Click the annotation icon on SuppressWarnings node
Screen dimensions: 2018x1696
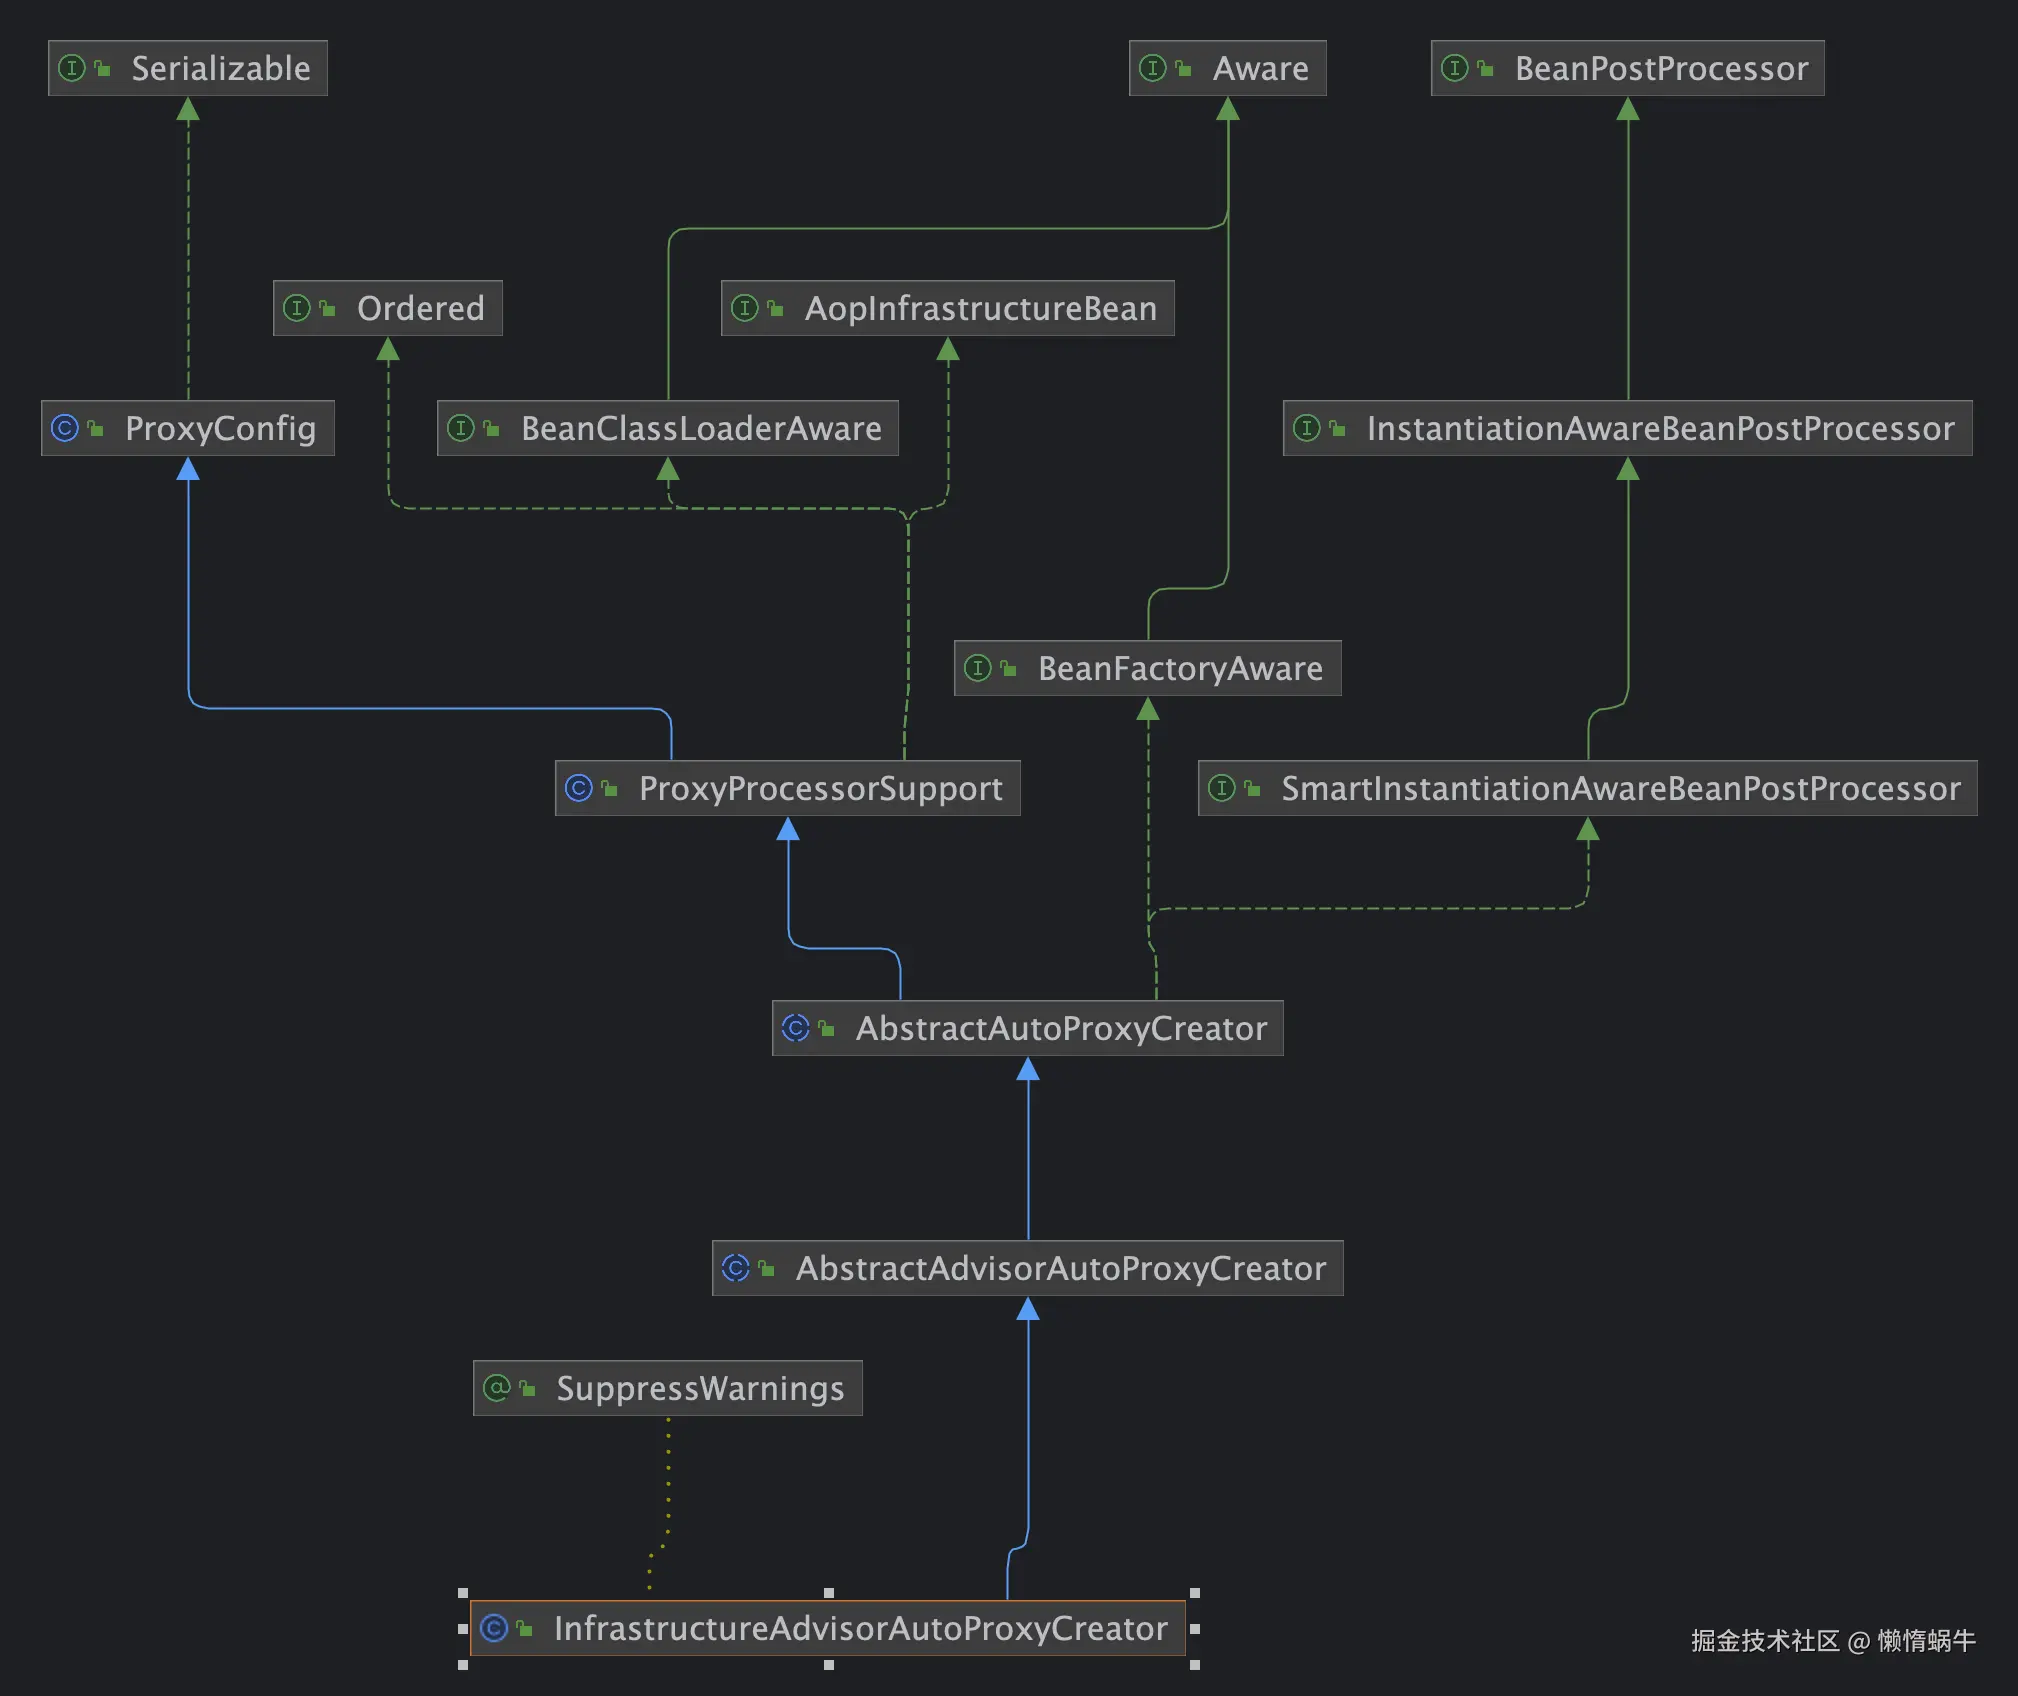[497, 1388]
